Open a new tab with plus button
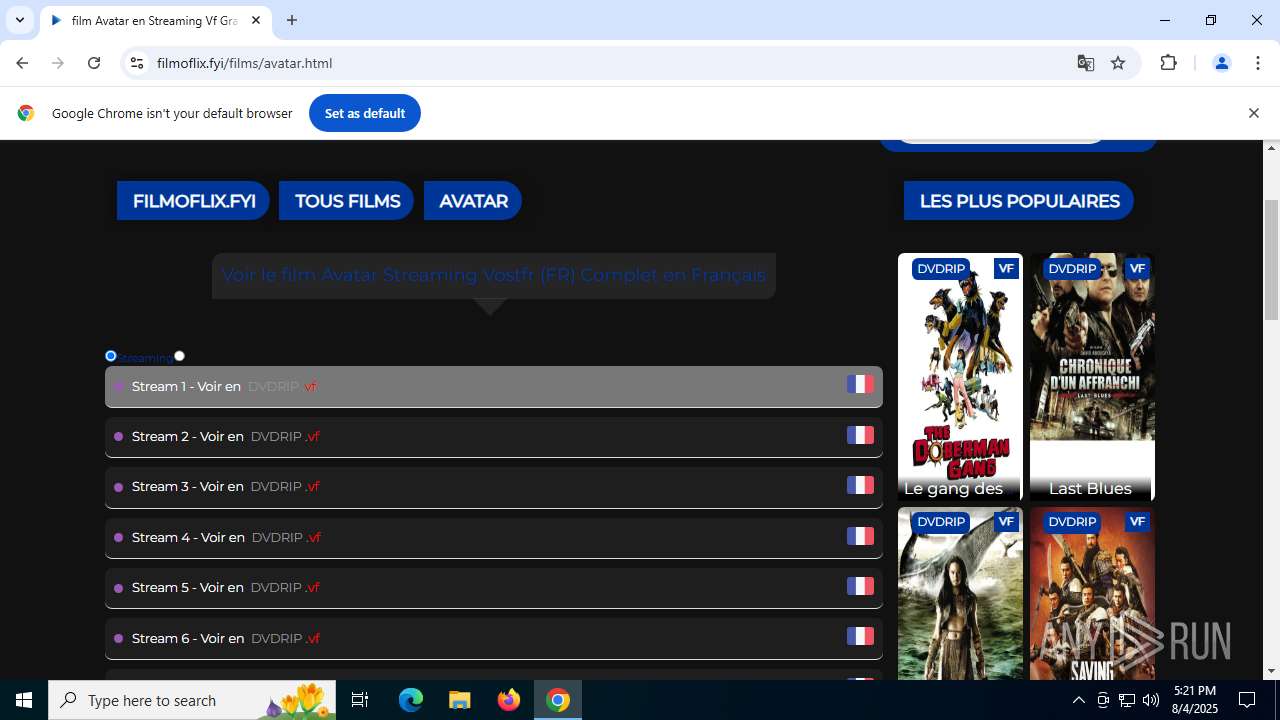Image resolution: width=1280 pixels, height=720 pixels. point(292,20)
